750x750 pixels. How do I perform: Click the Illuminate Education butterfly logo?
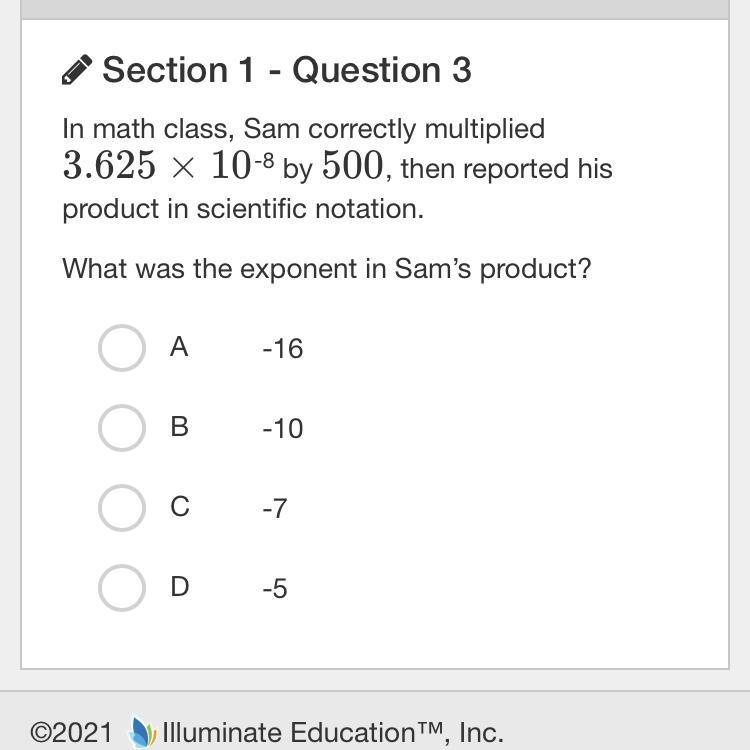click(143, 733)
